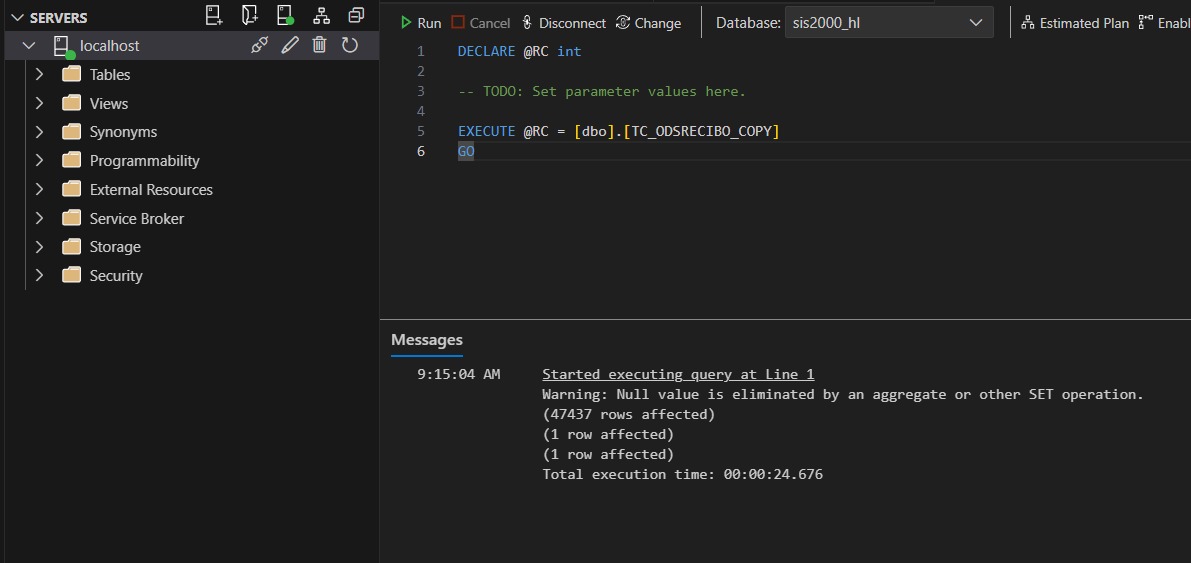Refresh localhost with the circular arrow icon
Screen dimensions: 1191x563
pyautogui.click(x=350, y=45)
